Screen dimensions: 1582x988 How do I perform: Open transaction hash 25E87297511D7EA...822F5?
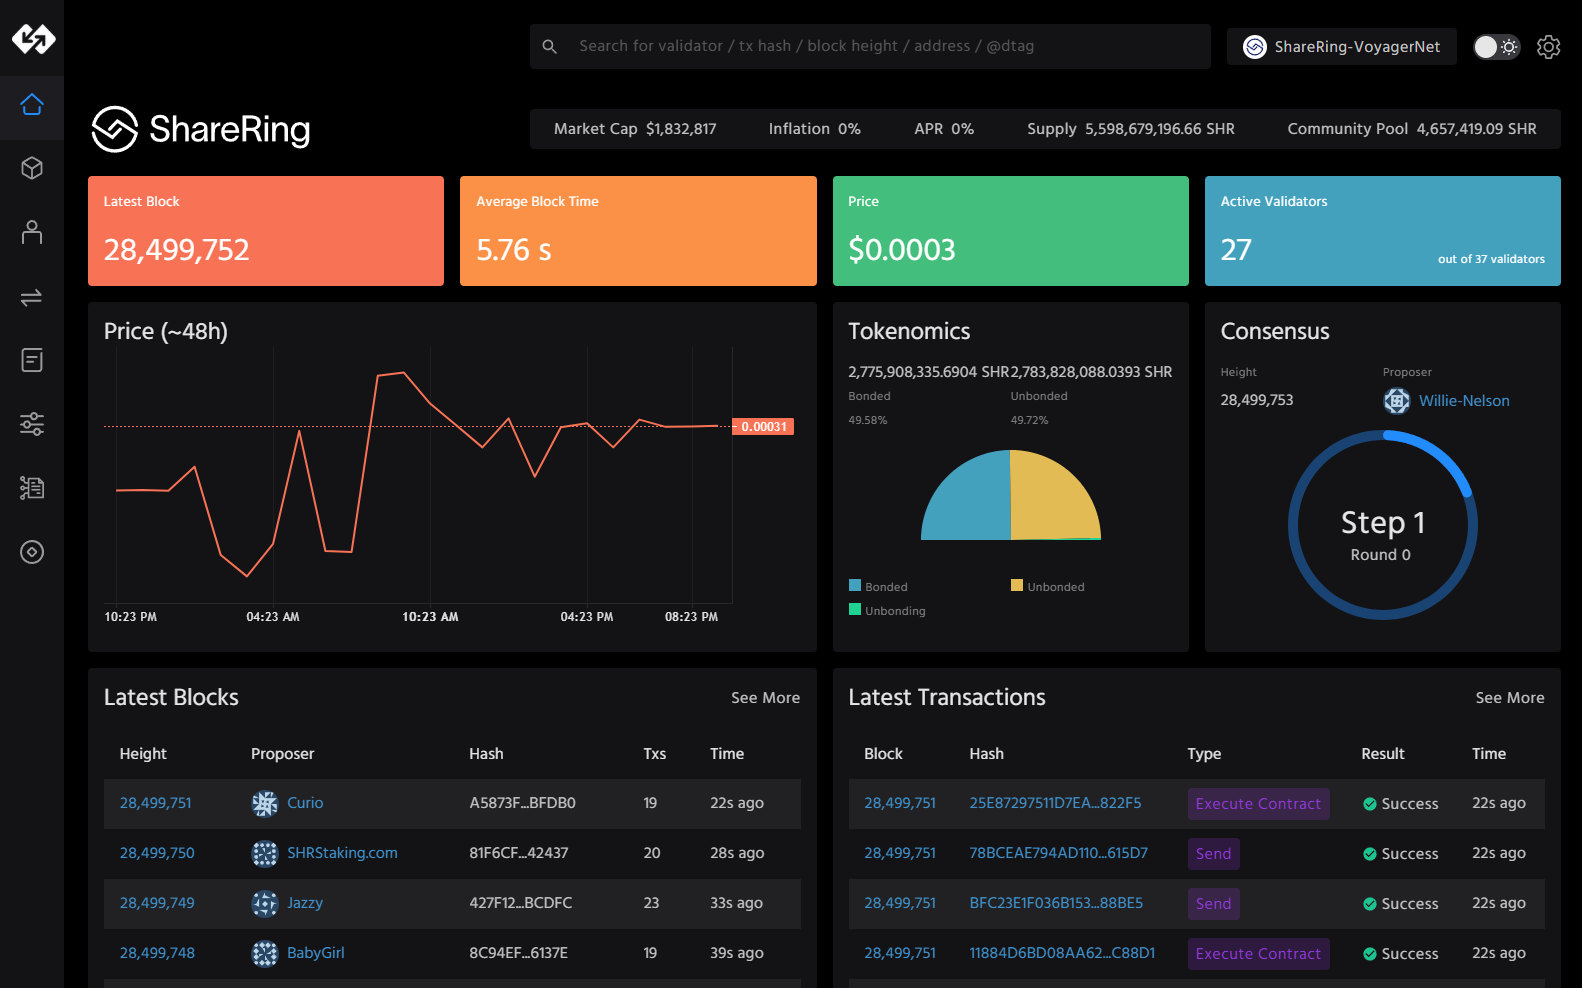1055,803
